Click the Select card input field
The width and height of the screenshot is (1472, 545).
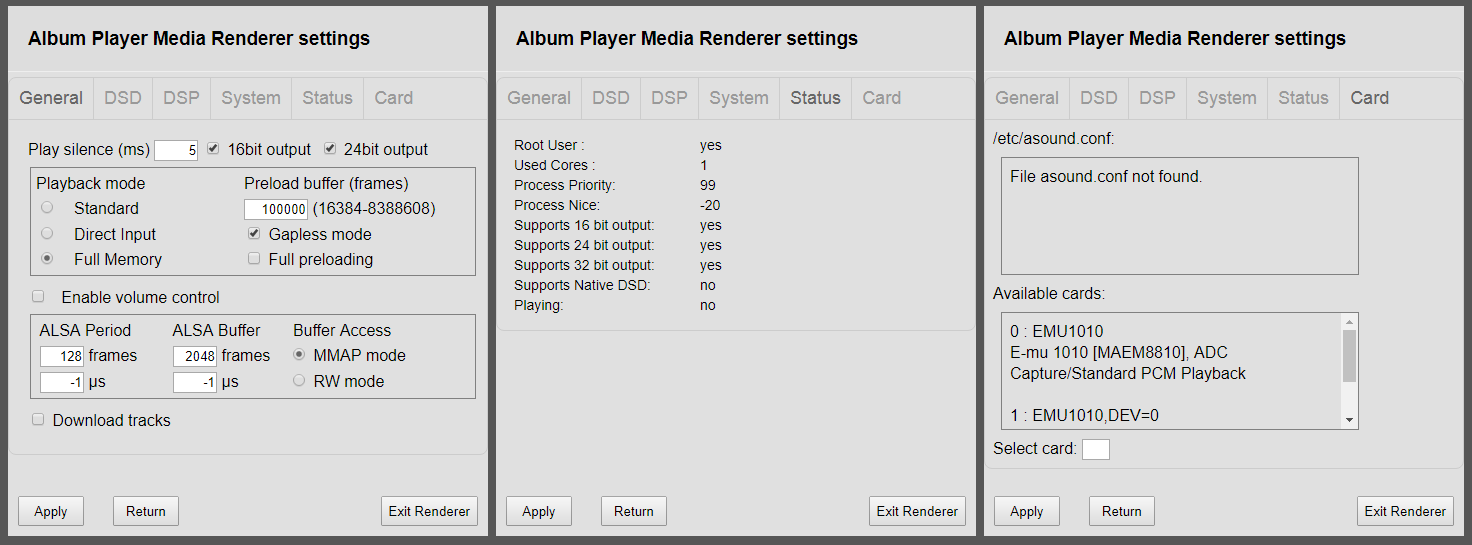pyautogui.click(x=1096, y=449)
